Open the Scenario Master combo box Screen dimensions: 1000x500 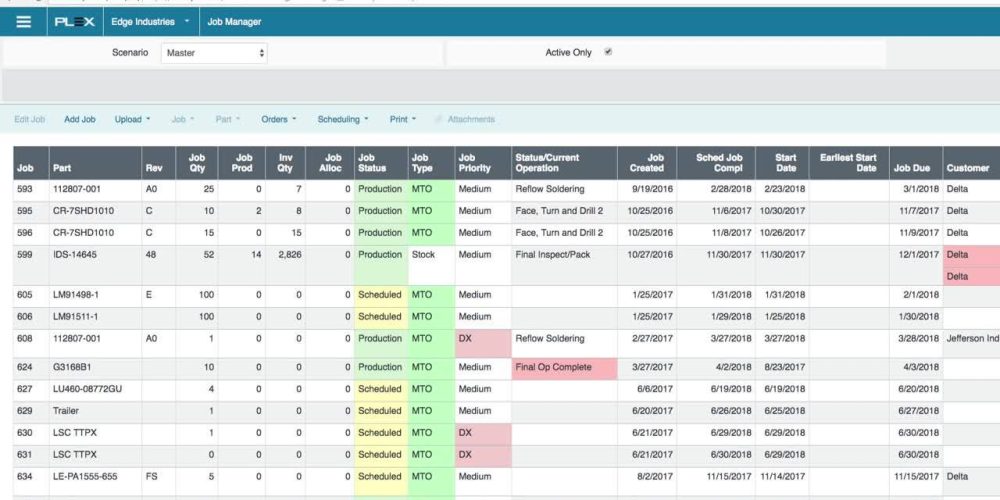[x=214, y=52]
